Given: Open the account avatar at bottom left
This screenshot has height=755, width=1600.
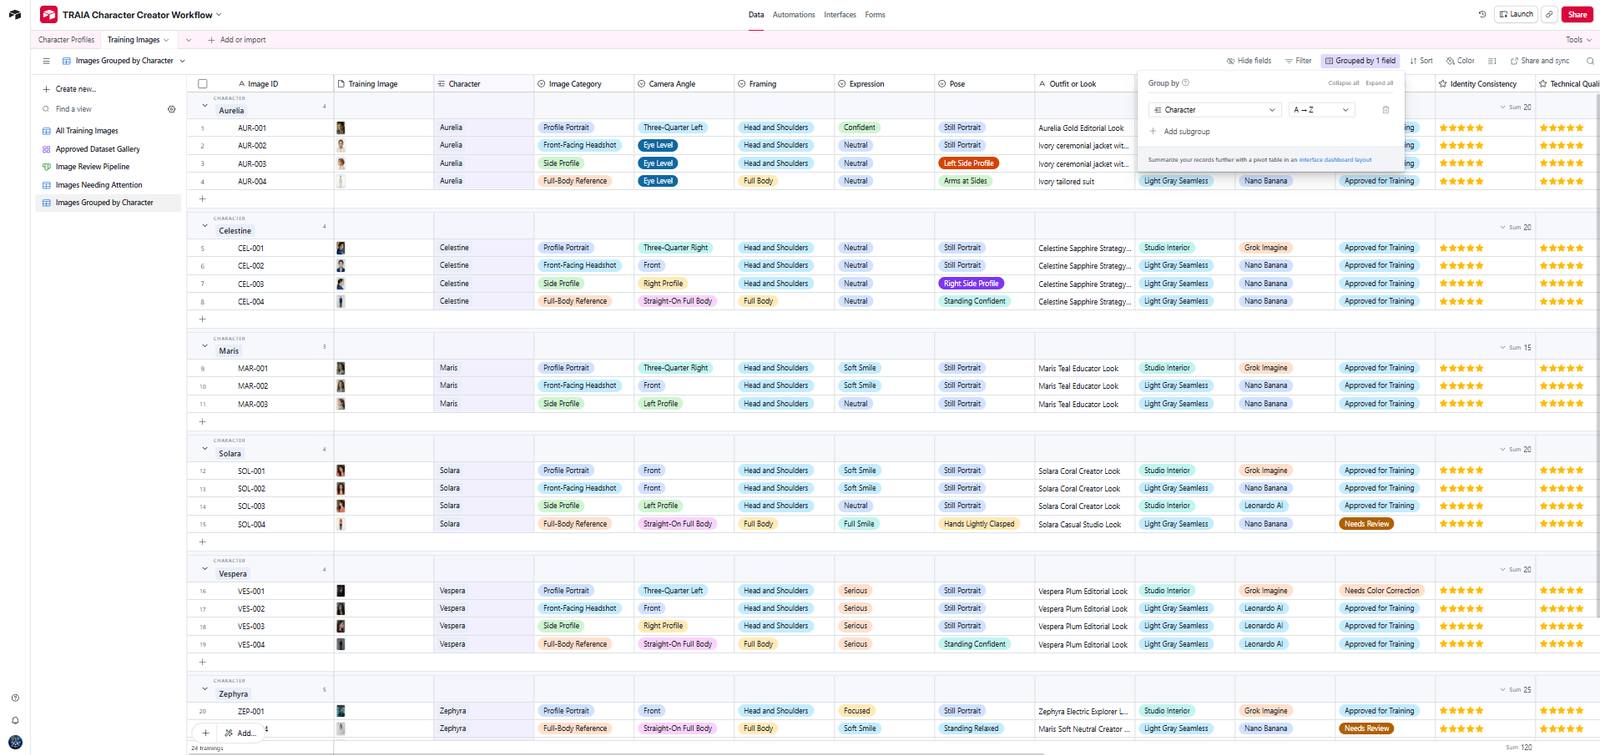Looking at the screenshot, I should (x=15, y=742).
